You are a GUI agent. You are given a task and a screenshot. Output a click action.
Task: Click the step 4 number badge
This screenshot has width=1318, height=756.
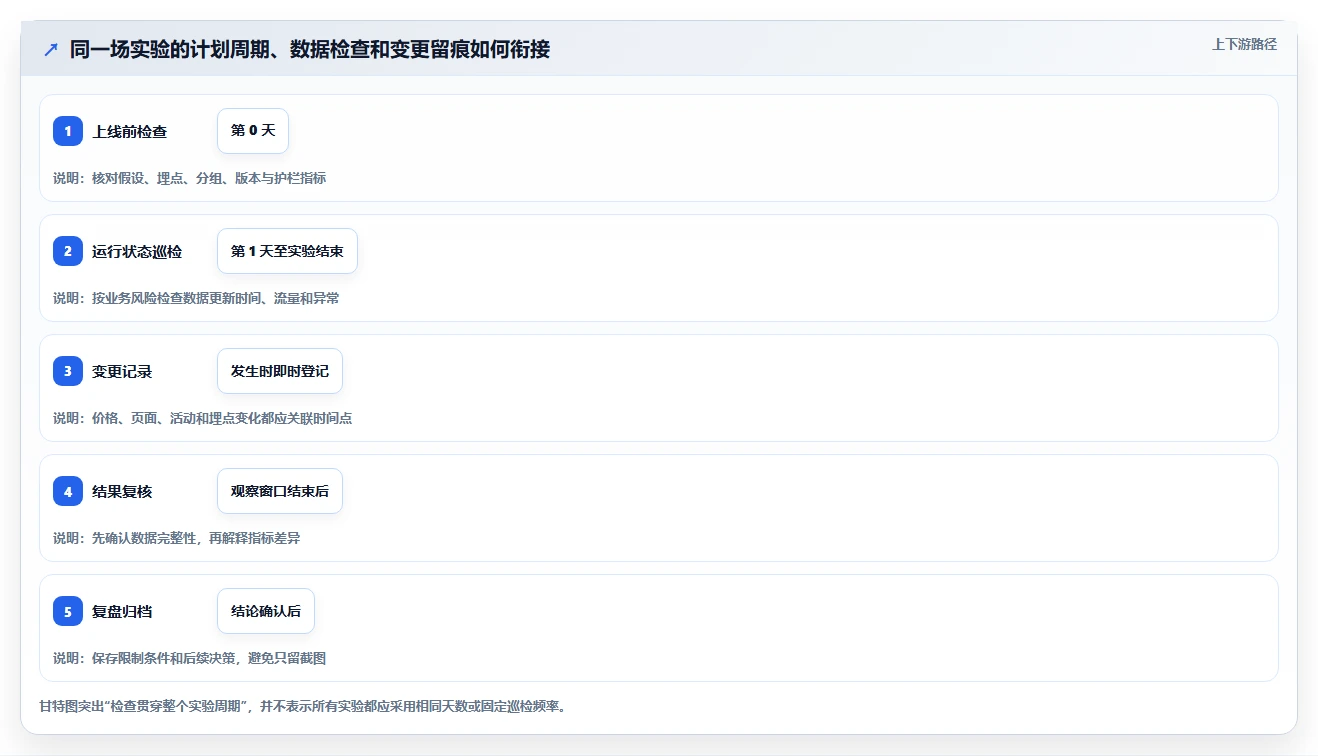point(68,491)
